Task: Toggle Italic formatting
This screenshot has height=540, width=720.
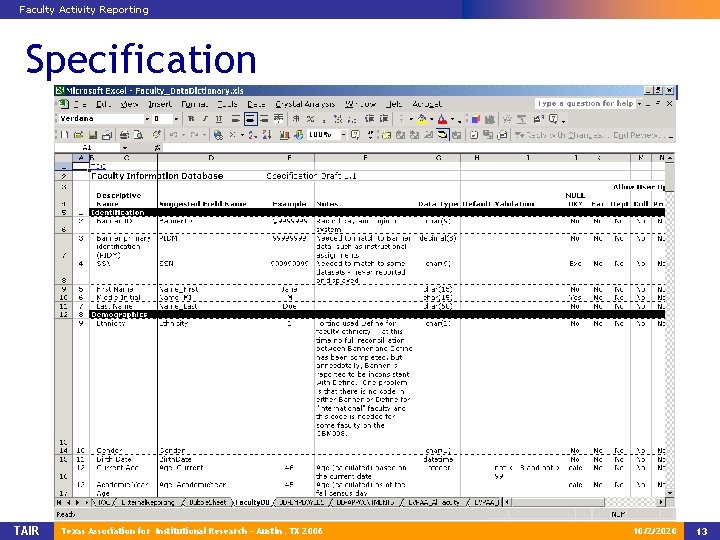Action: click(x=205, y=119)
